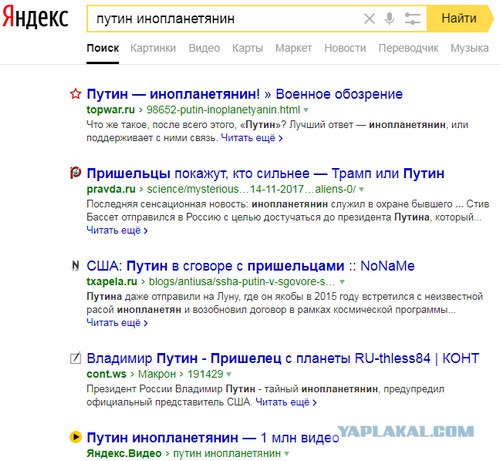
Task: Select the Поиск tab
Action: coord(103,48)
